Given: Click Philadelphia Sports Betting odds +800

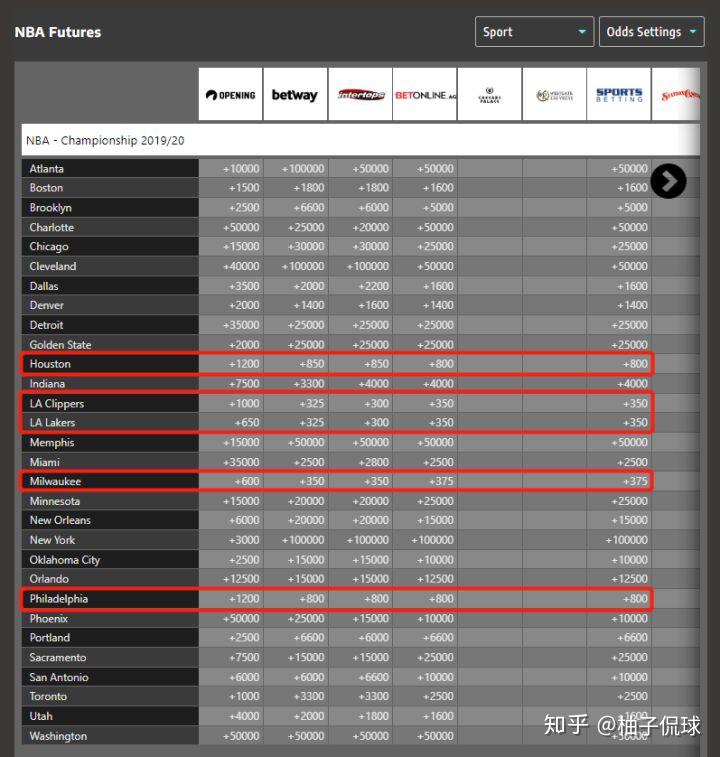Looking at the screenshot, I should [635, 599].
